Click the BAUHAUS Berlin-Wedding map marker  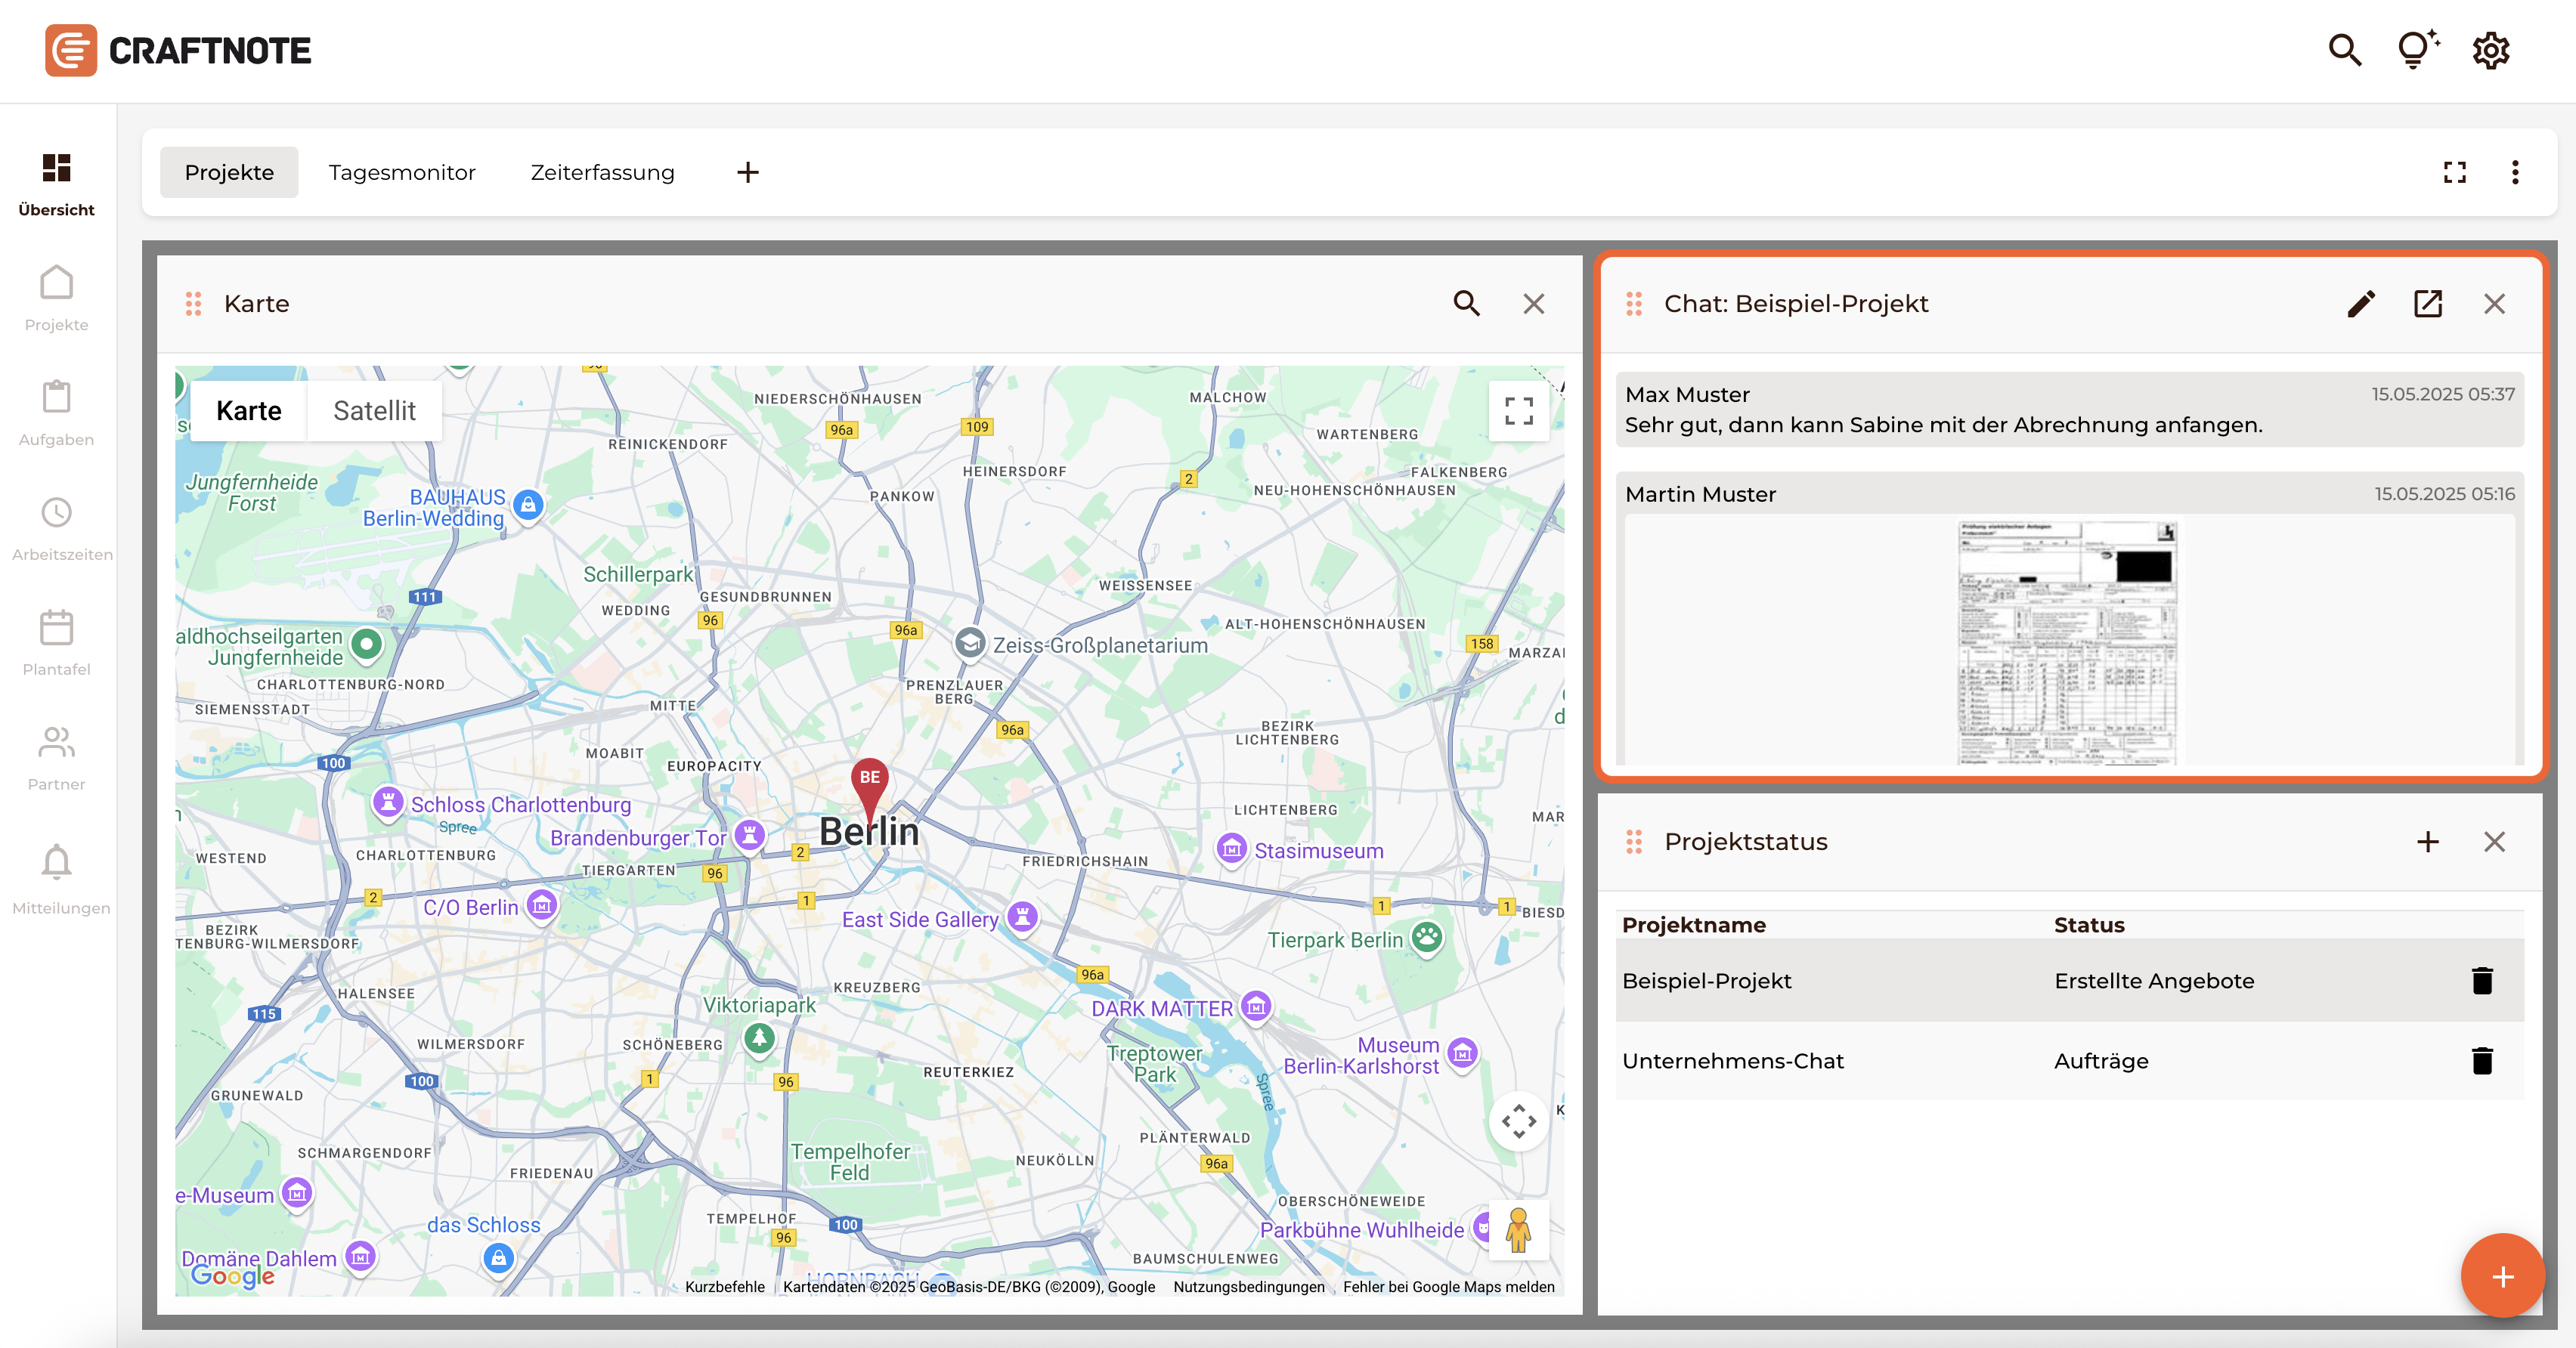point(528,505)
